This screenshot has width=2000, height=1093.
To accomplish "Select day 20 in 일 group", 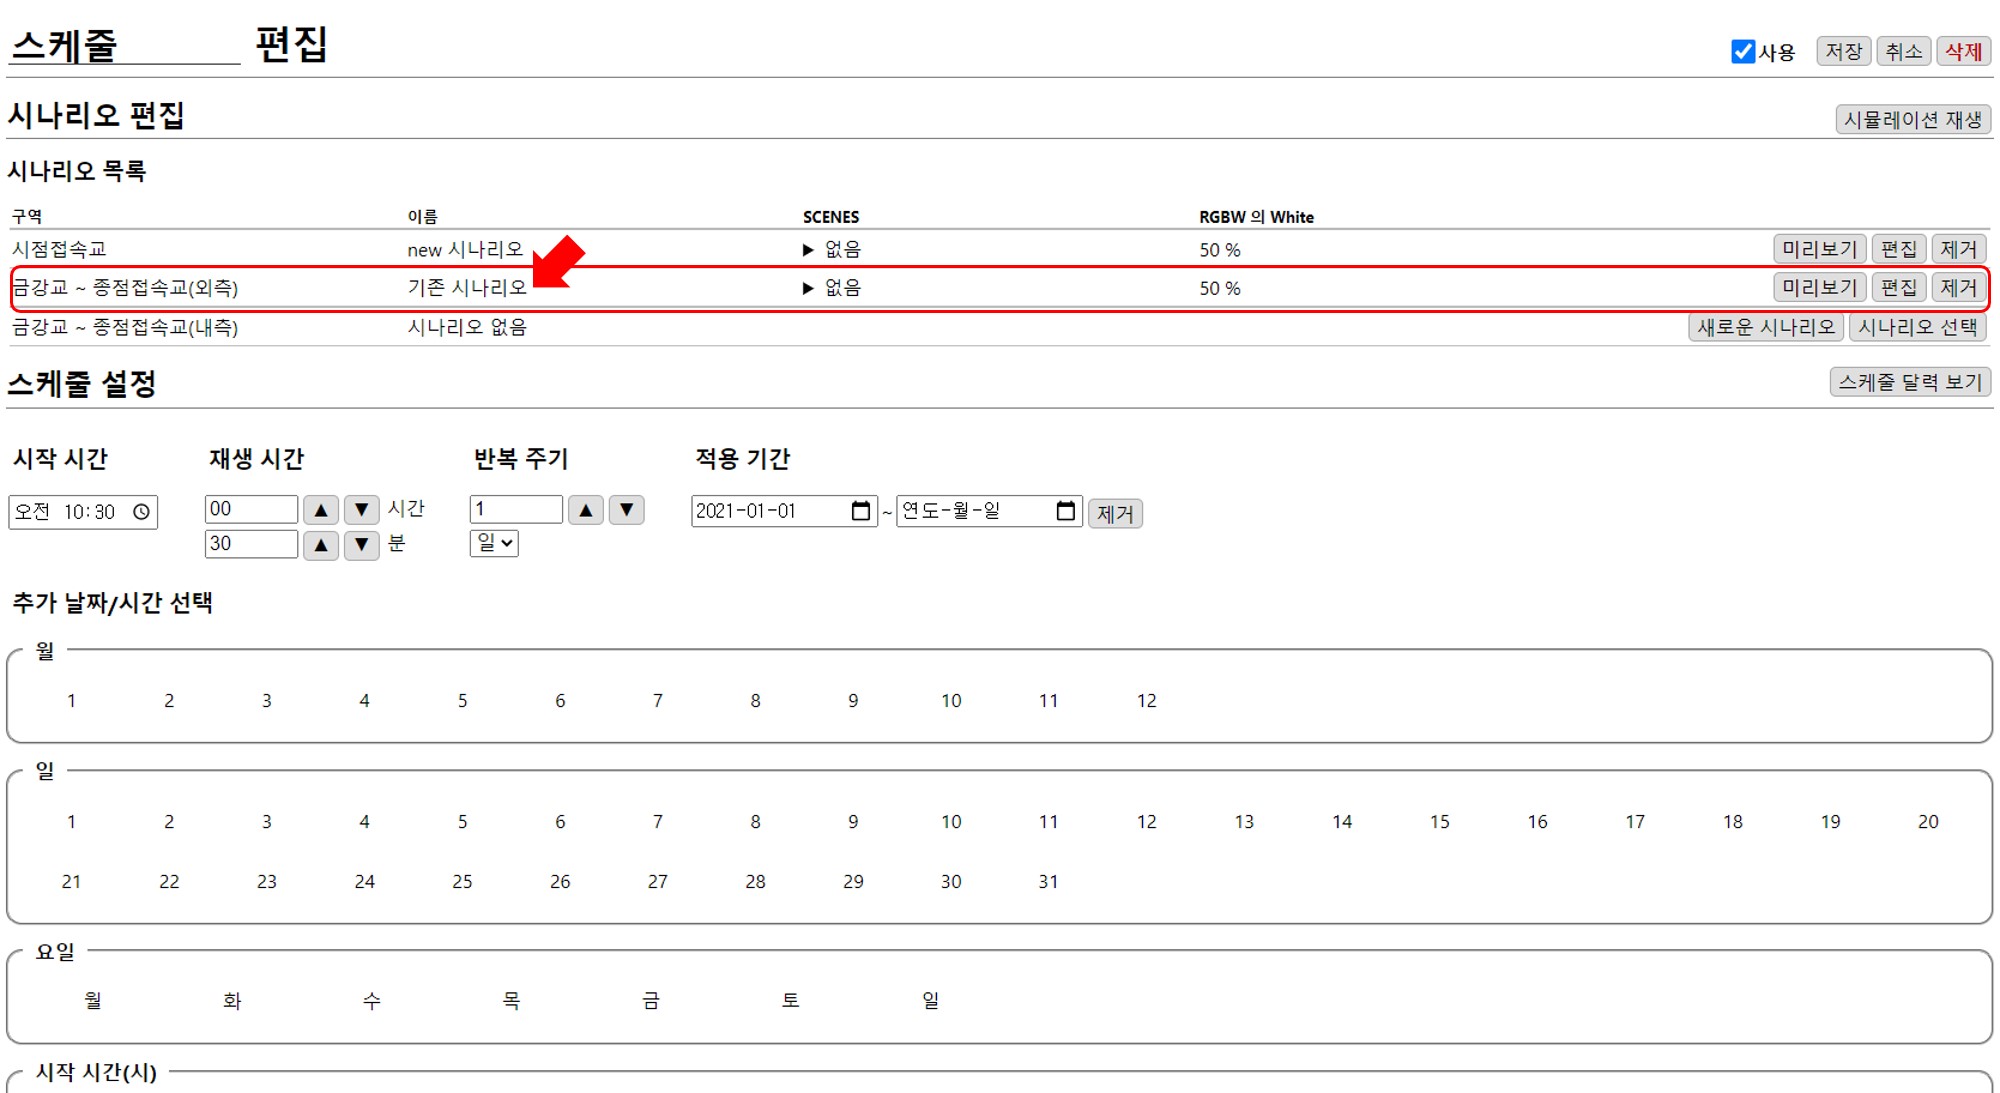I will pos(1928,822).
